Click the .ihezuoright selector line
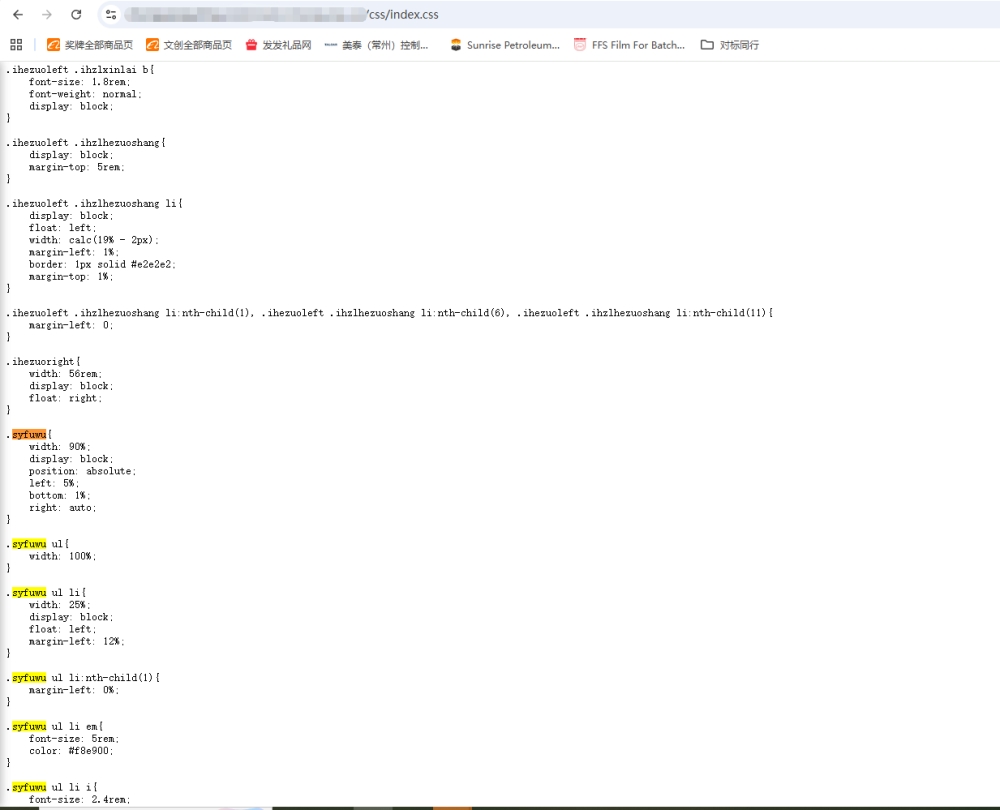Screen dimensions: 1000x810 (43, 362)
